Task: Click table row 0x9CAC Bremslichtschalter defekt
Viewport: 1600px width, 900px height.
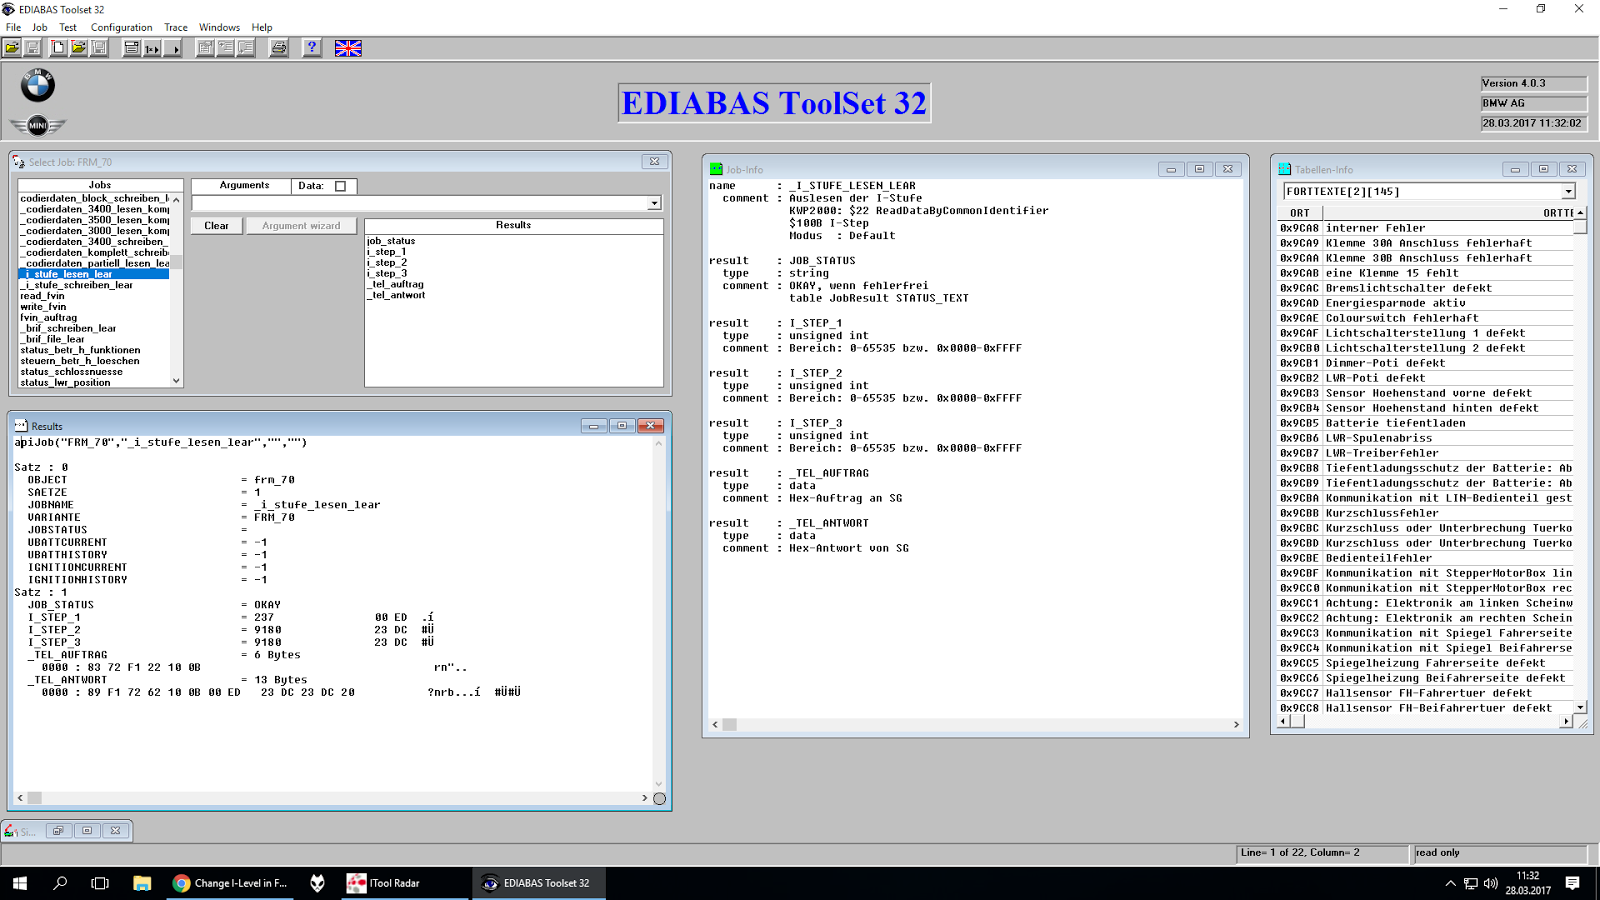Action: pos(1426,288)
